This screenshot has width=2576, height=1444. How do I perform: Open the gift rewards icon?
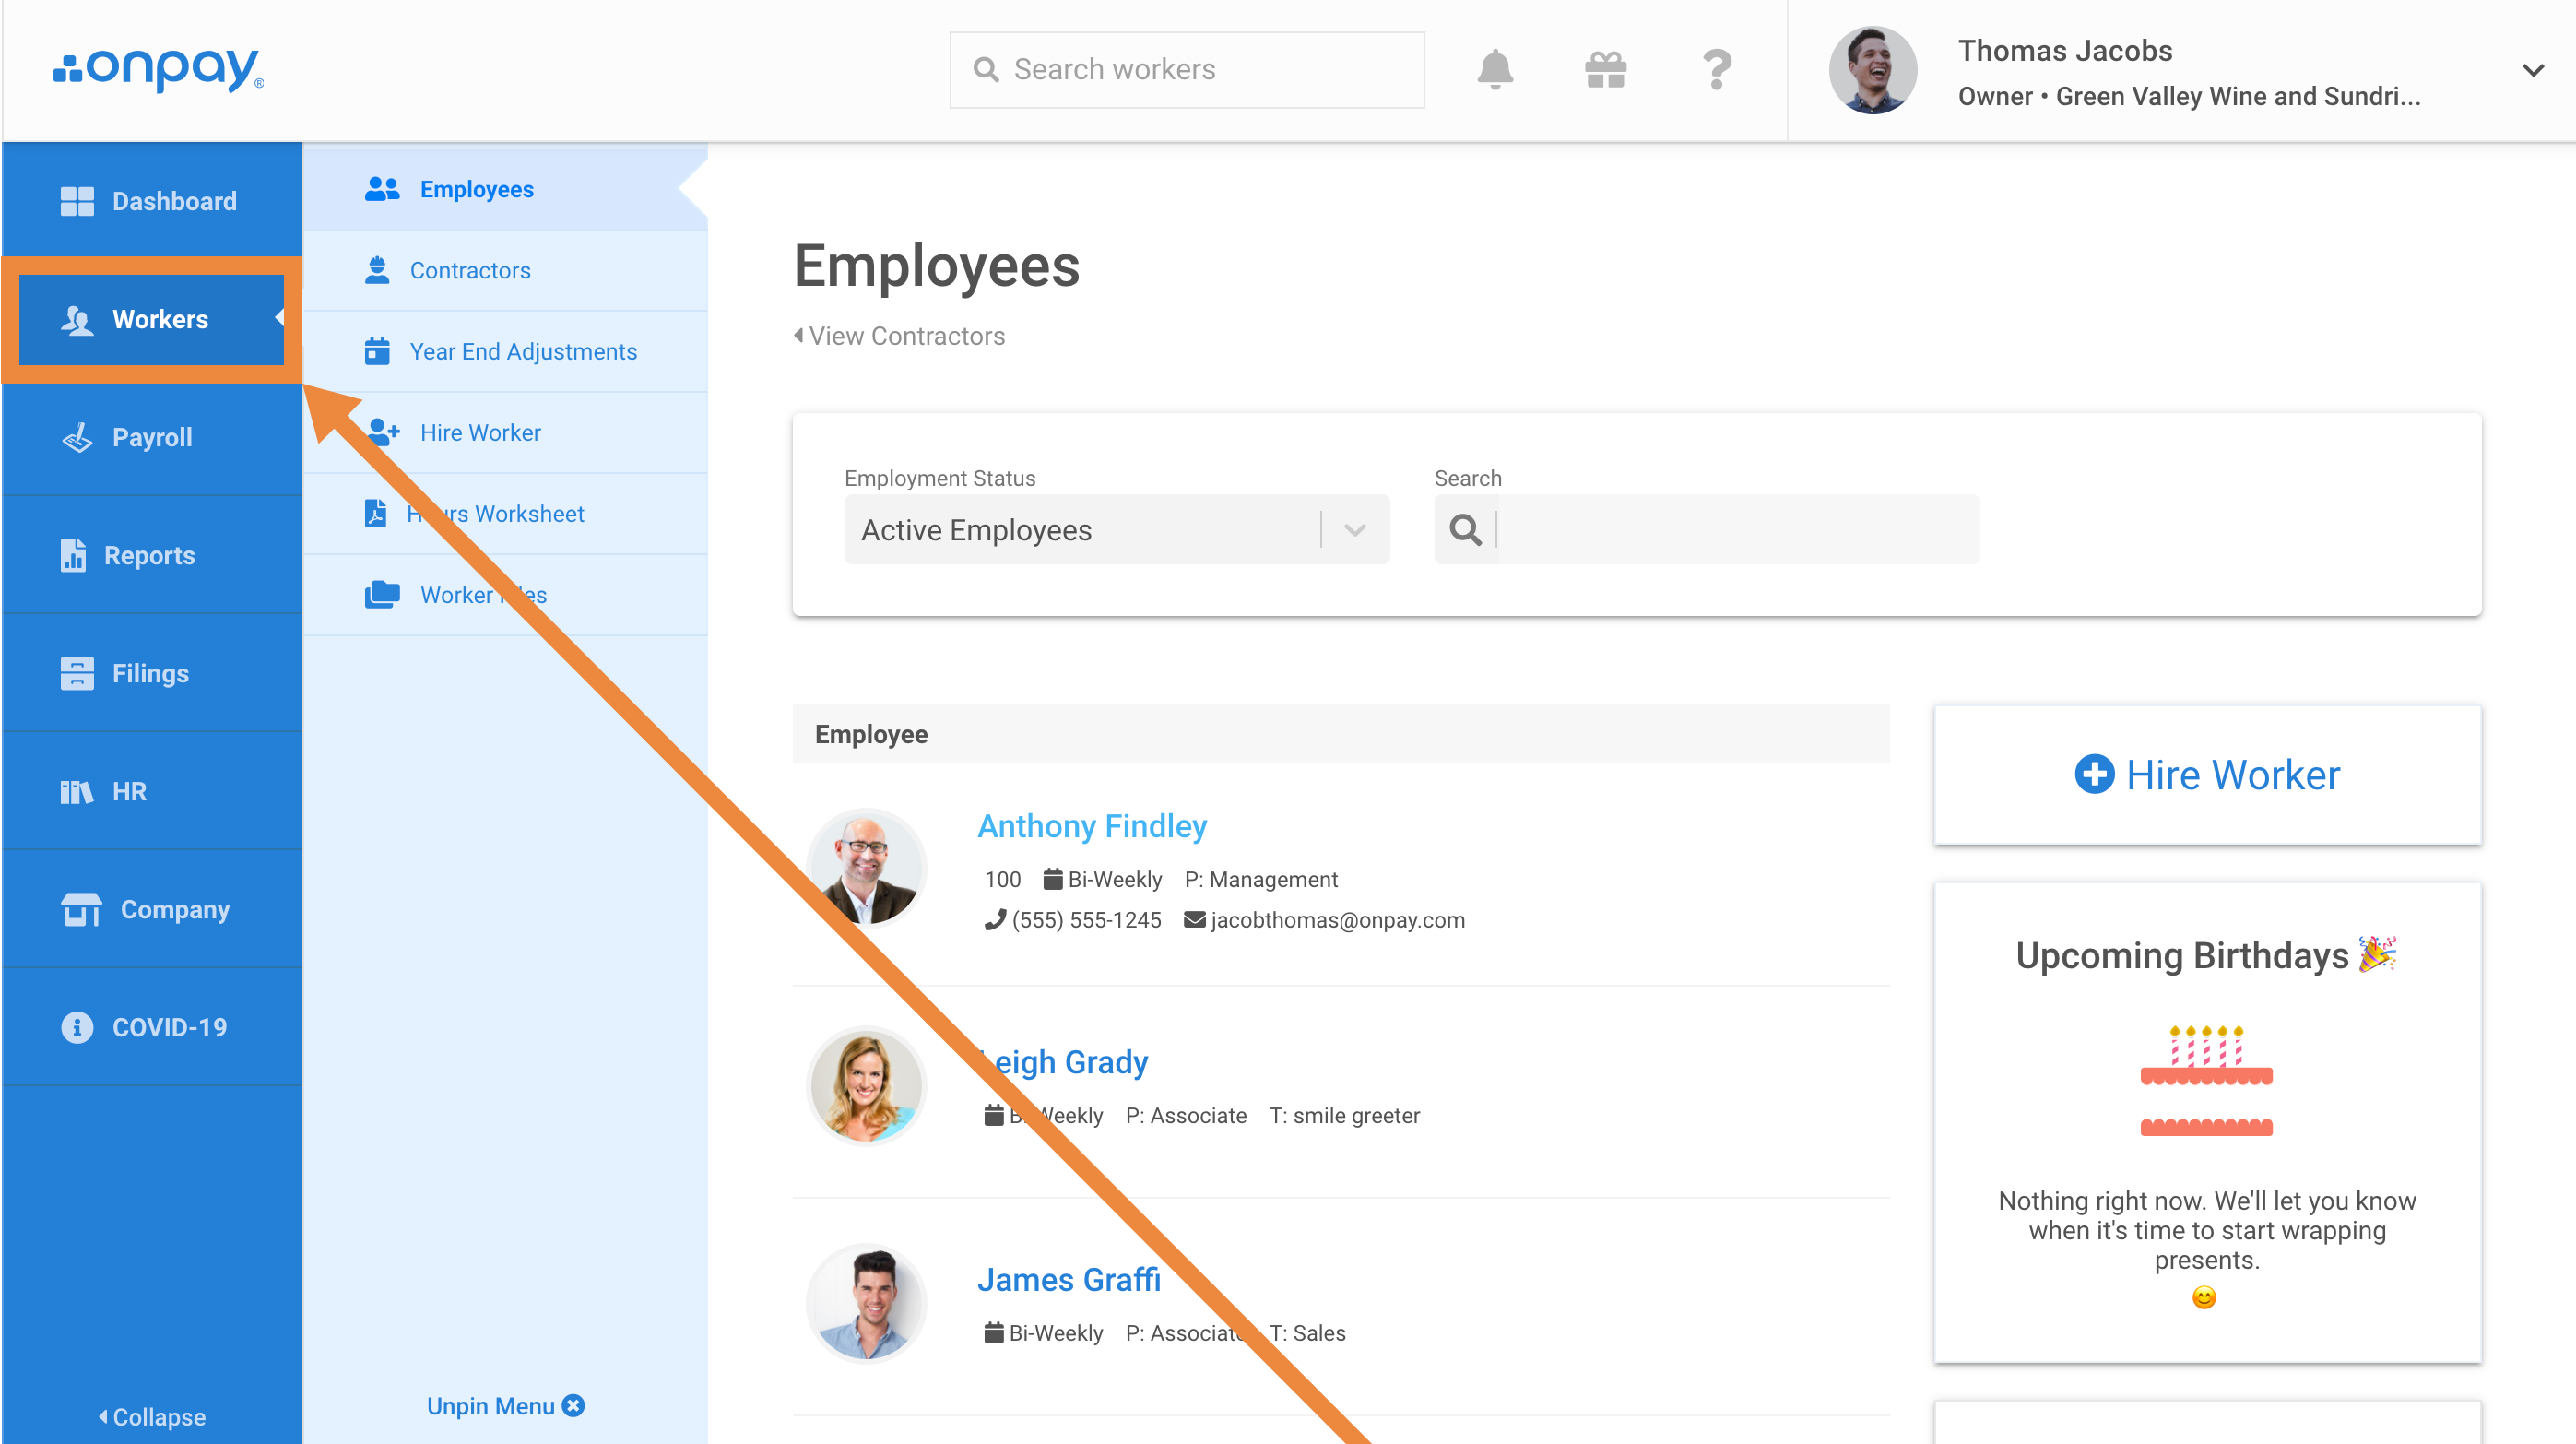click(1606, 69)
